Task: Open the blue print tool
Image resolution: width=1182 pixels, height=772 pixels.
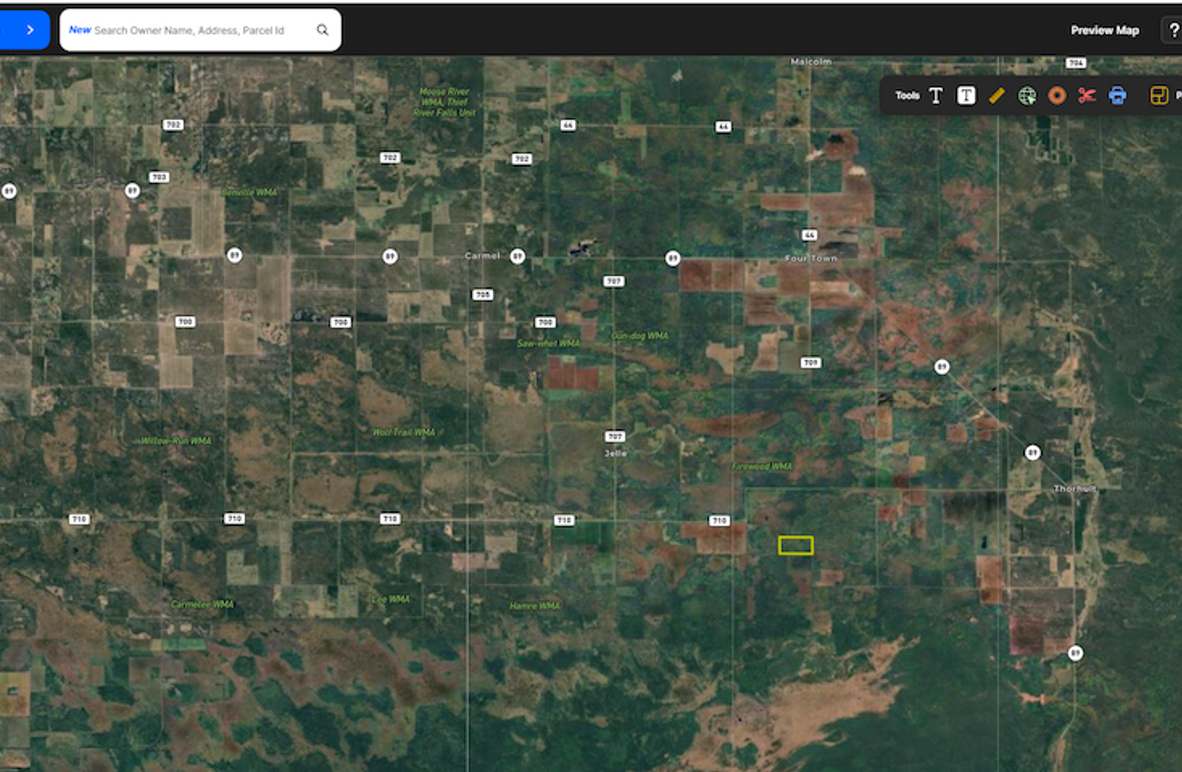Action: (x=1117, y=96)
